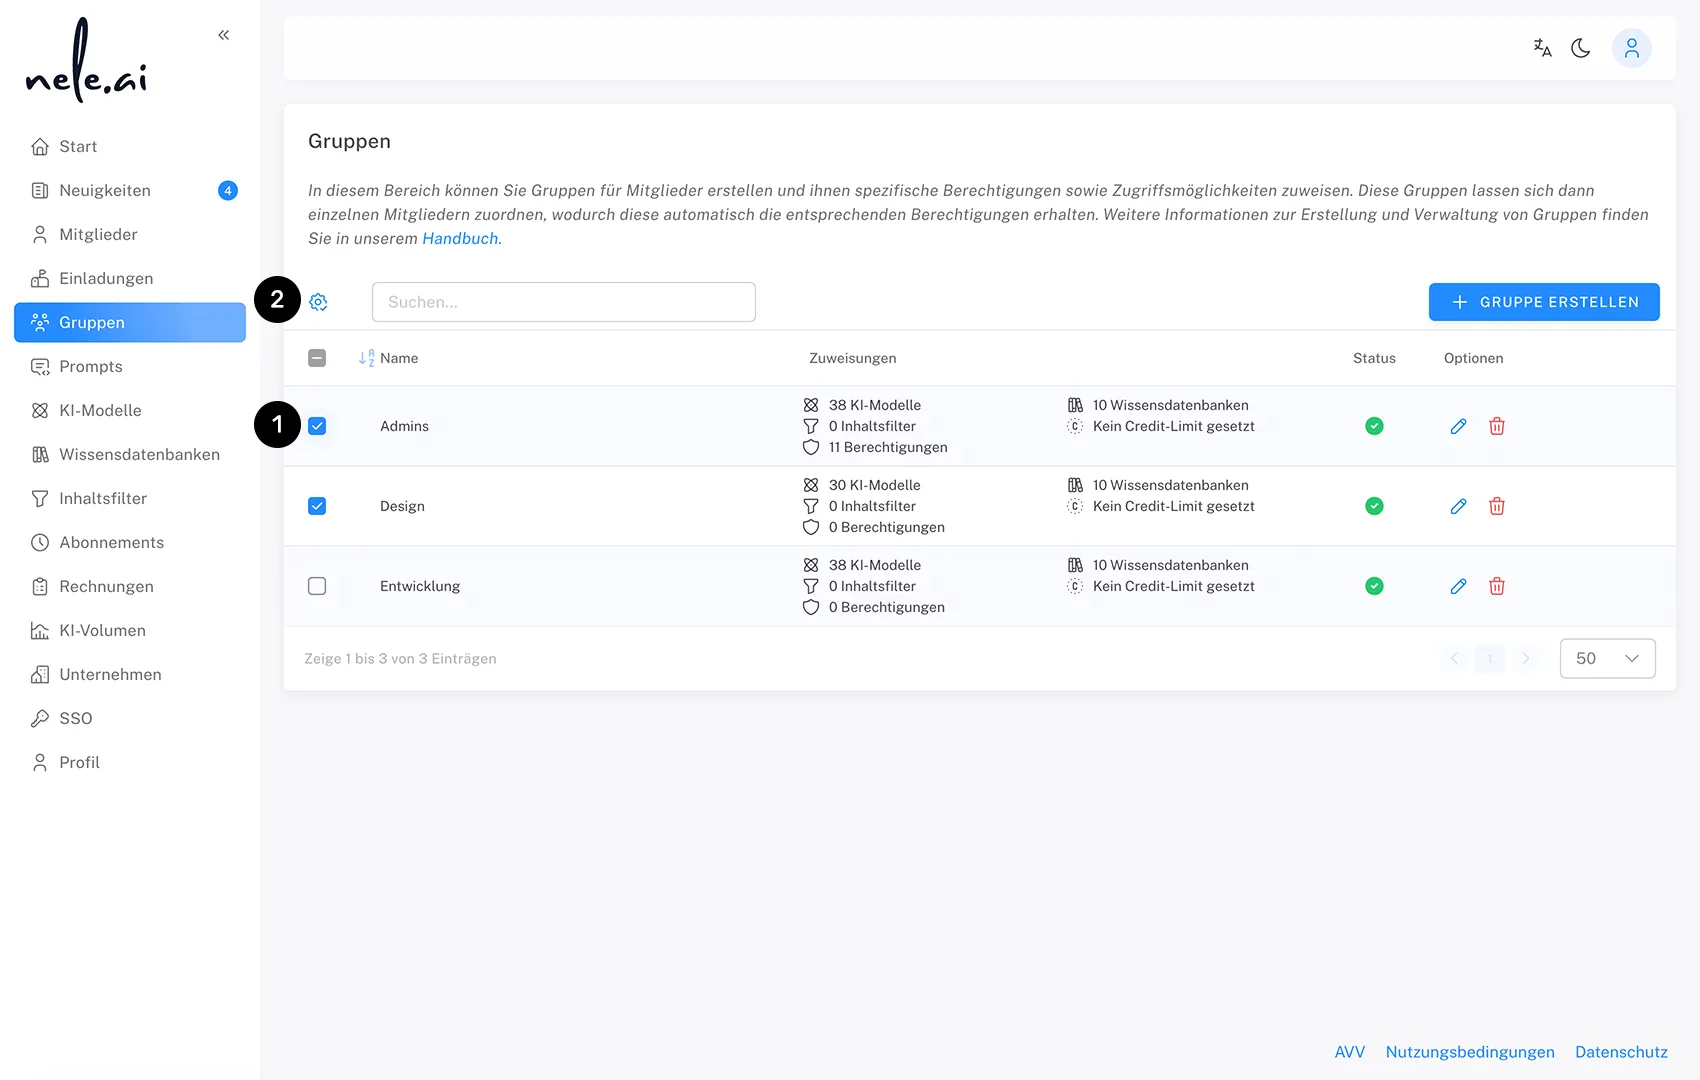Edit the Admins group with pencil icon
This screenshot has height=1080, width=1700.
point(1458,426)
